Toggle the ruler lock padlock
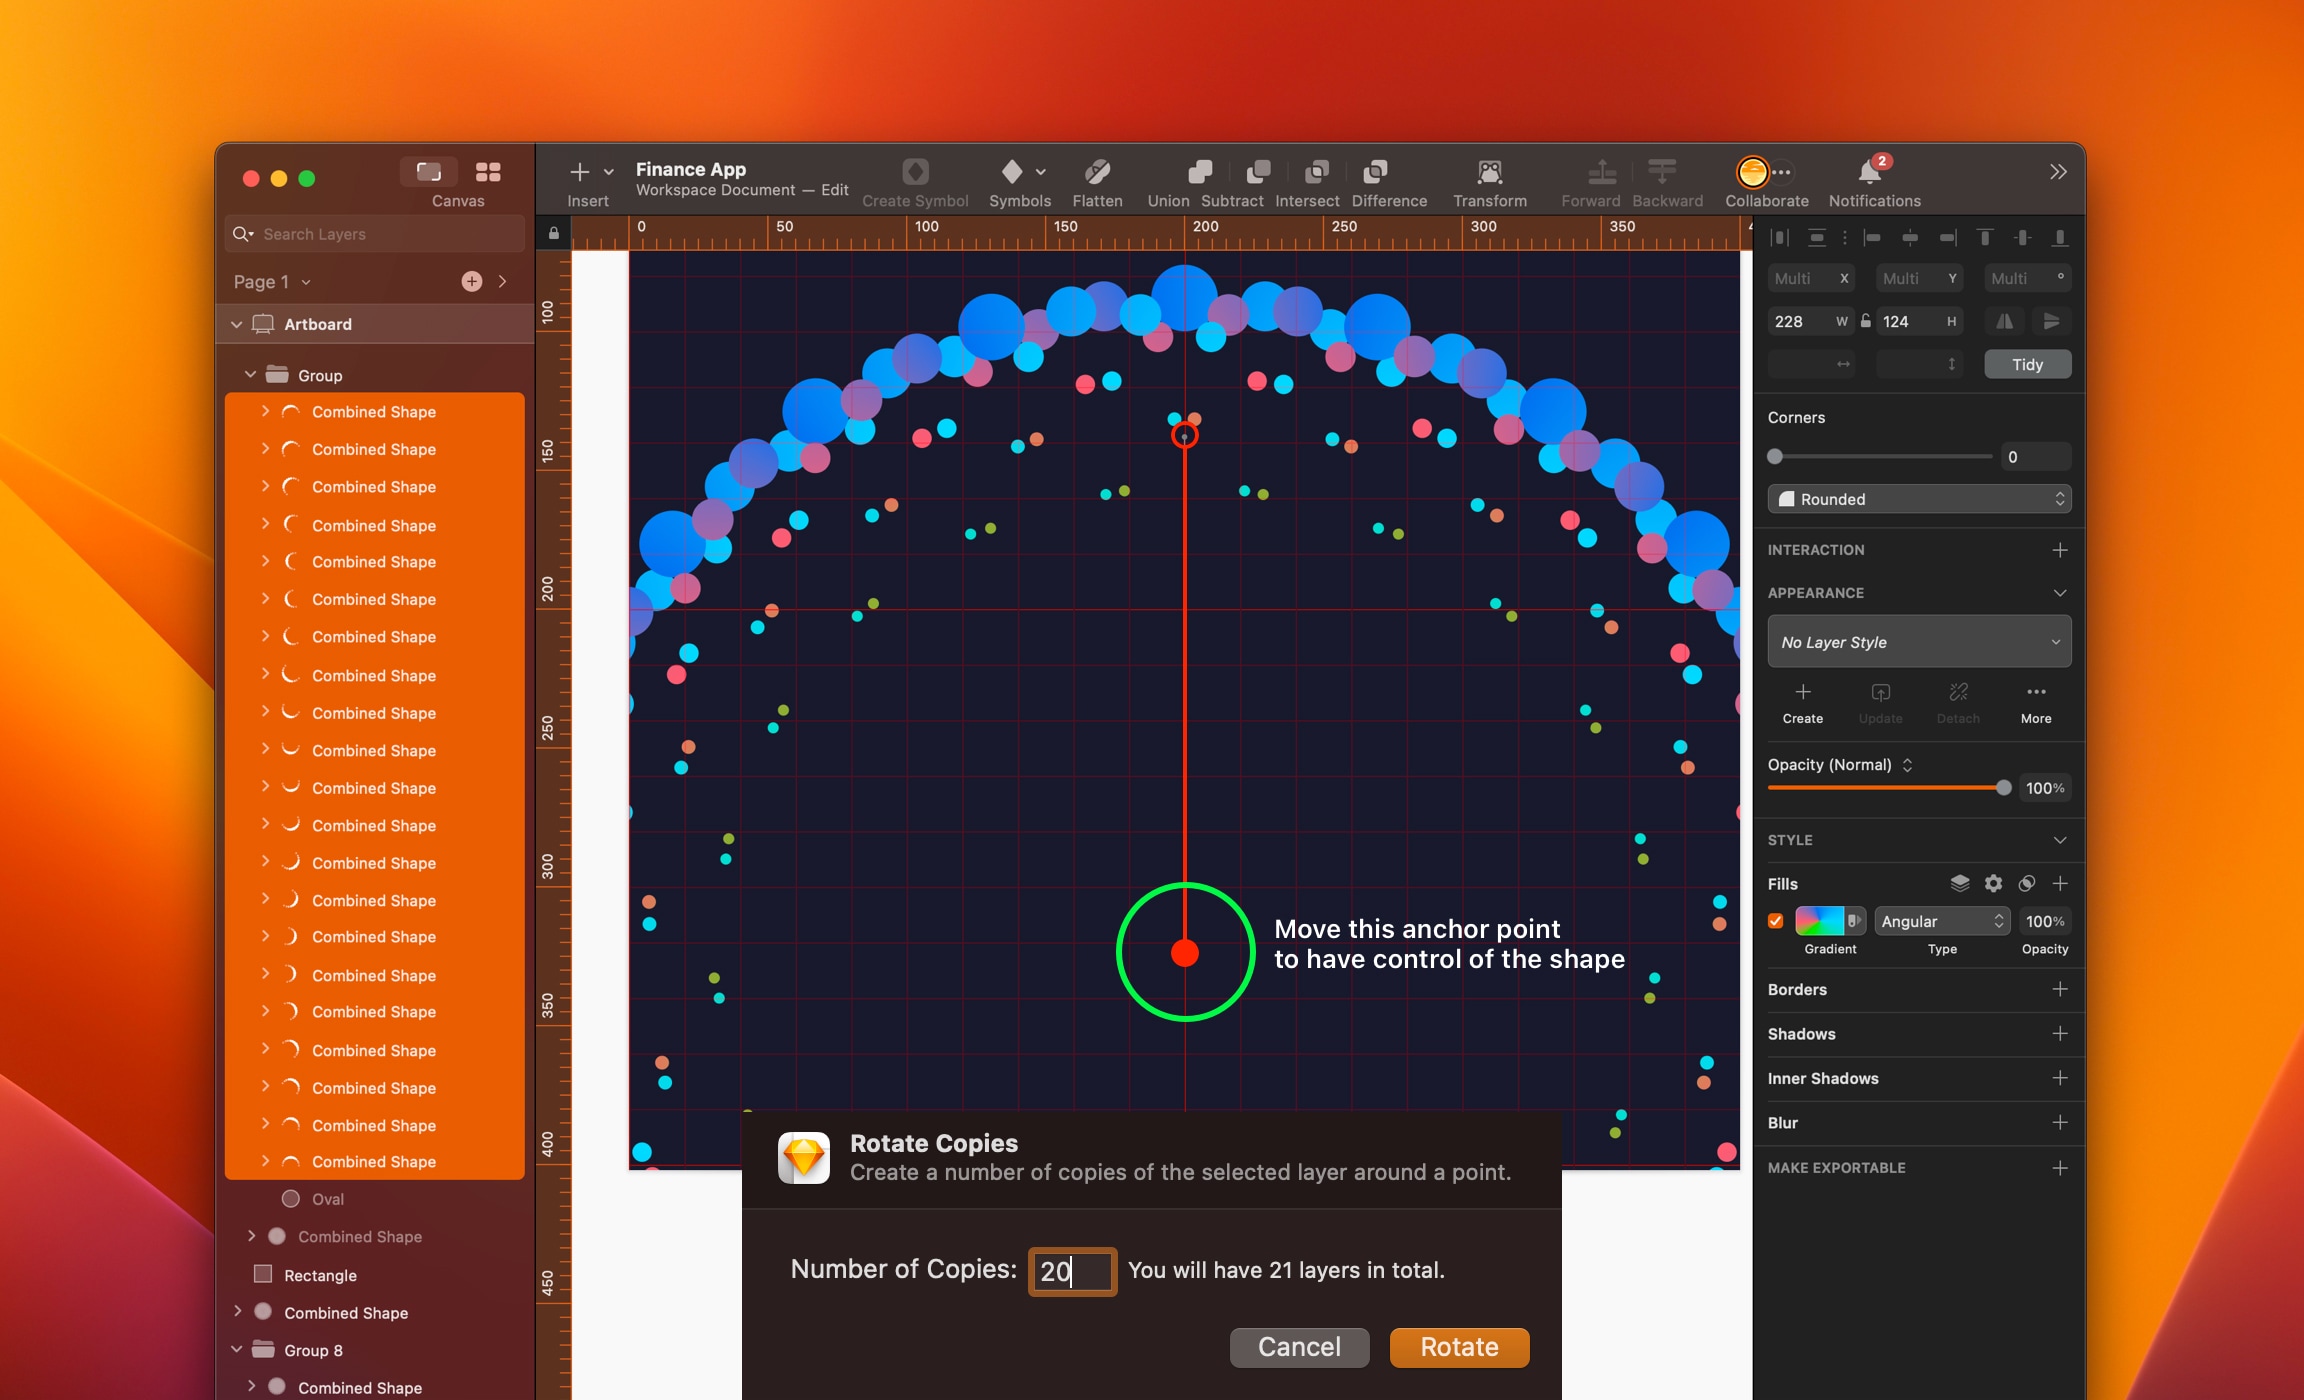Viewport: 2304px width, 1400px height. pyautogui.click(x=553, y=231)
